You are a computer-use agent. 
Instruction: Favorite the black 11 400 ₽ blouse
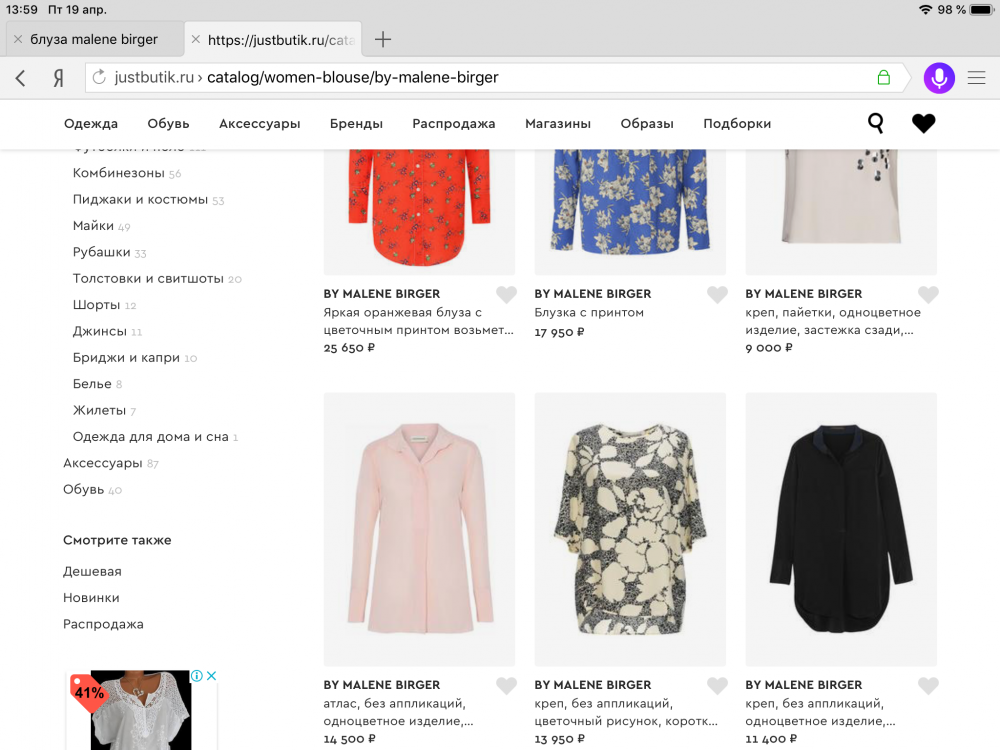click(x=928, y=685)
